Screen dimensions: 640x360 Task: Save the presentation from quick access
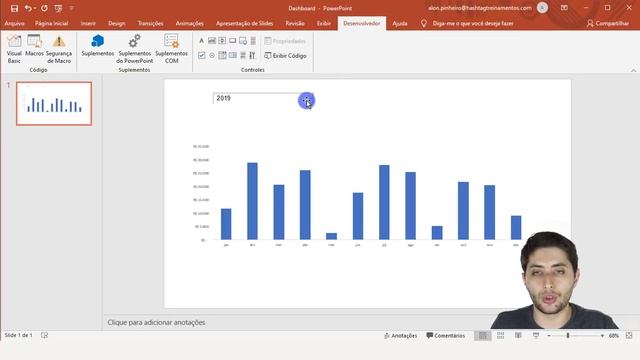point(14,8)
